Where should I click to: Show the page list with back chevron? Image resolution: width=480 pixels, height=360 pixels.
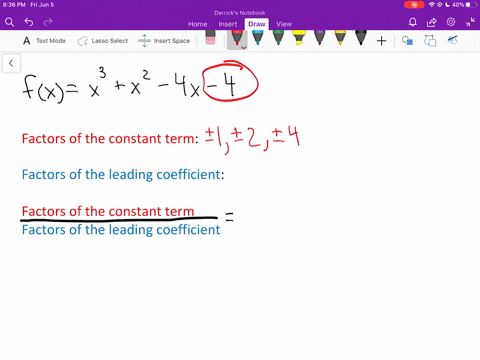[11, 63]
